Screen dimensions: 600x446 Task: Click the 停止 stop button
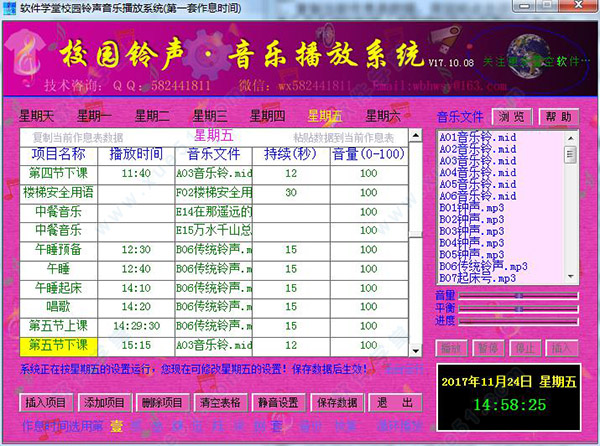click(x=525, y=348)
